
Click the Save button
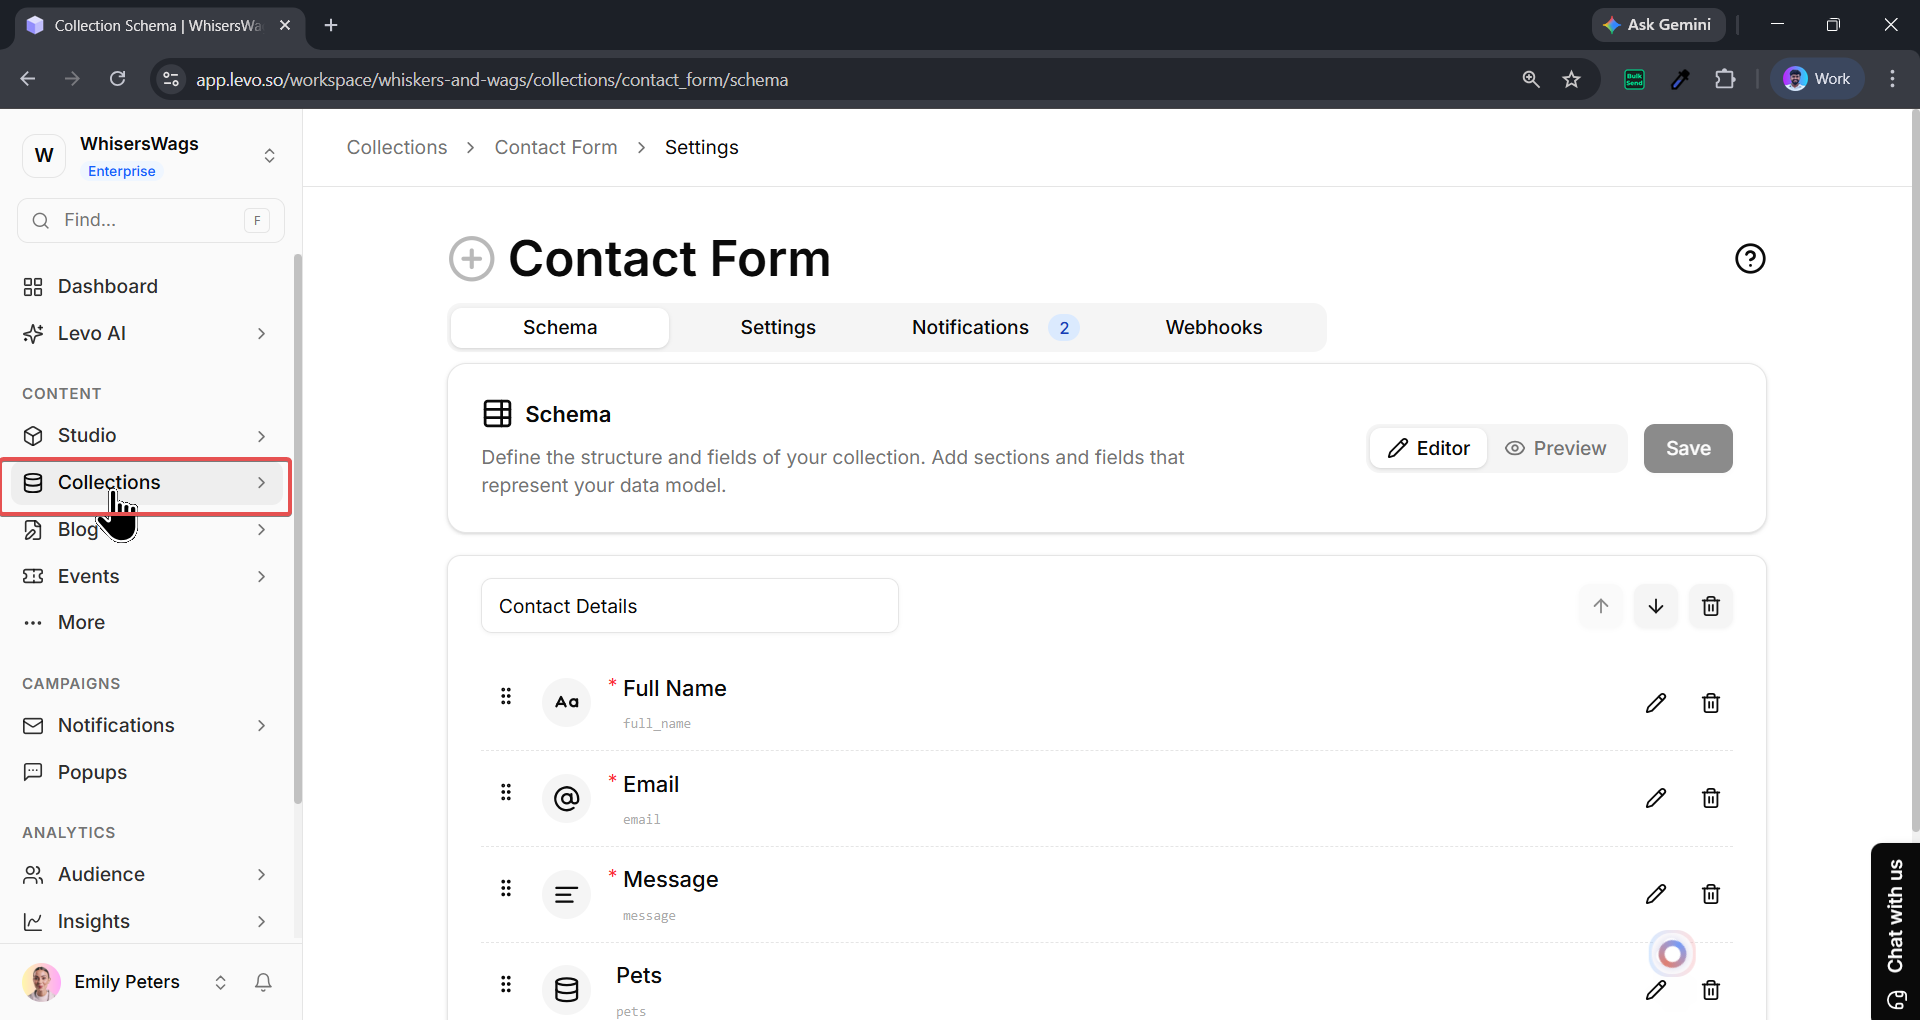tap(1687, 448)
